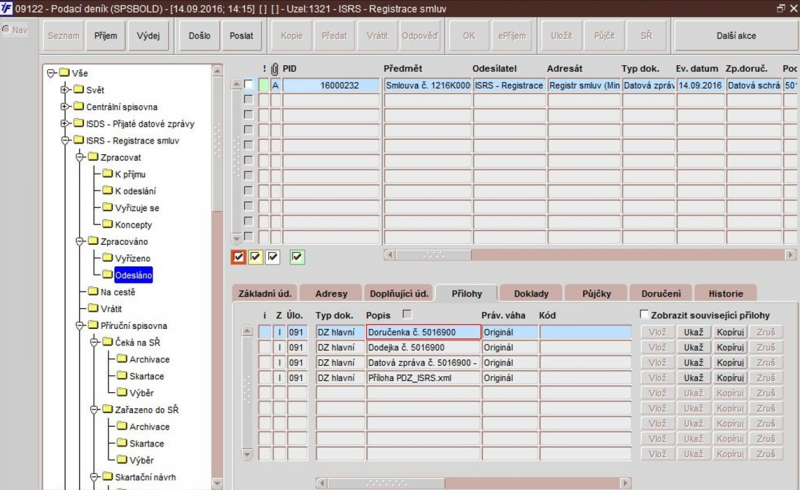Switch to the Základní úd. tab
The width and height of the screenshot is (800, 490).
pos(265,293)
